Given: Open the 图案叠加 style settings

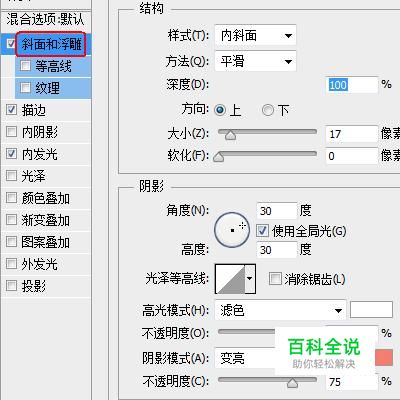Looking at the screenshot, I should (46, 242).
